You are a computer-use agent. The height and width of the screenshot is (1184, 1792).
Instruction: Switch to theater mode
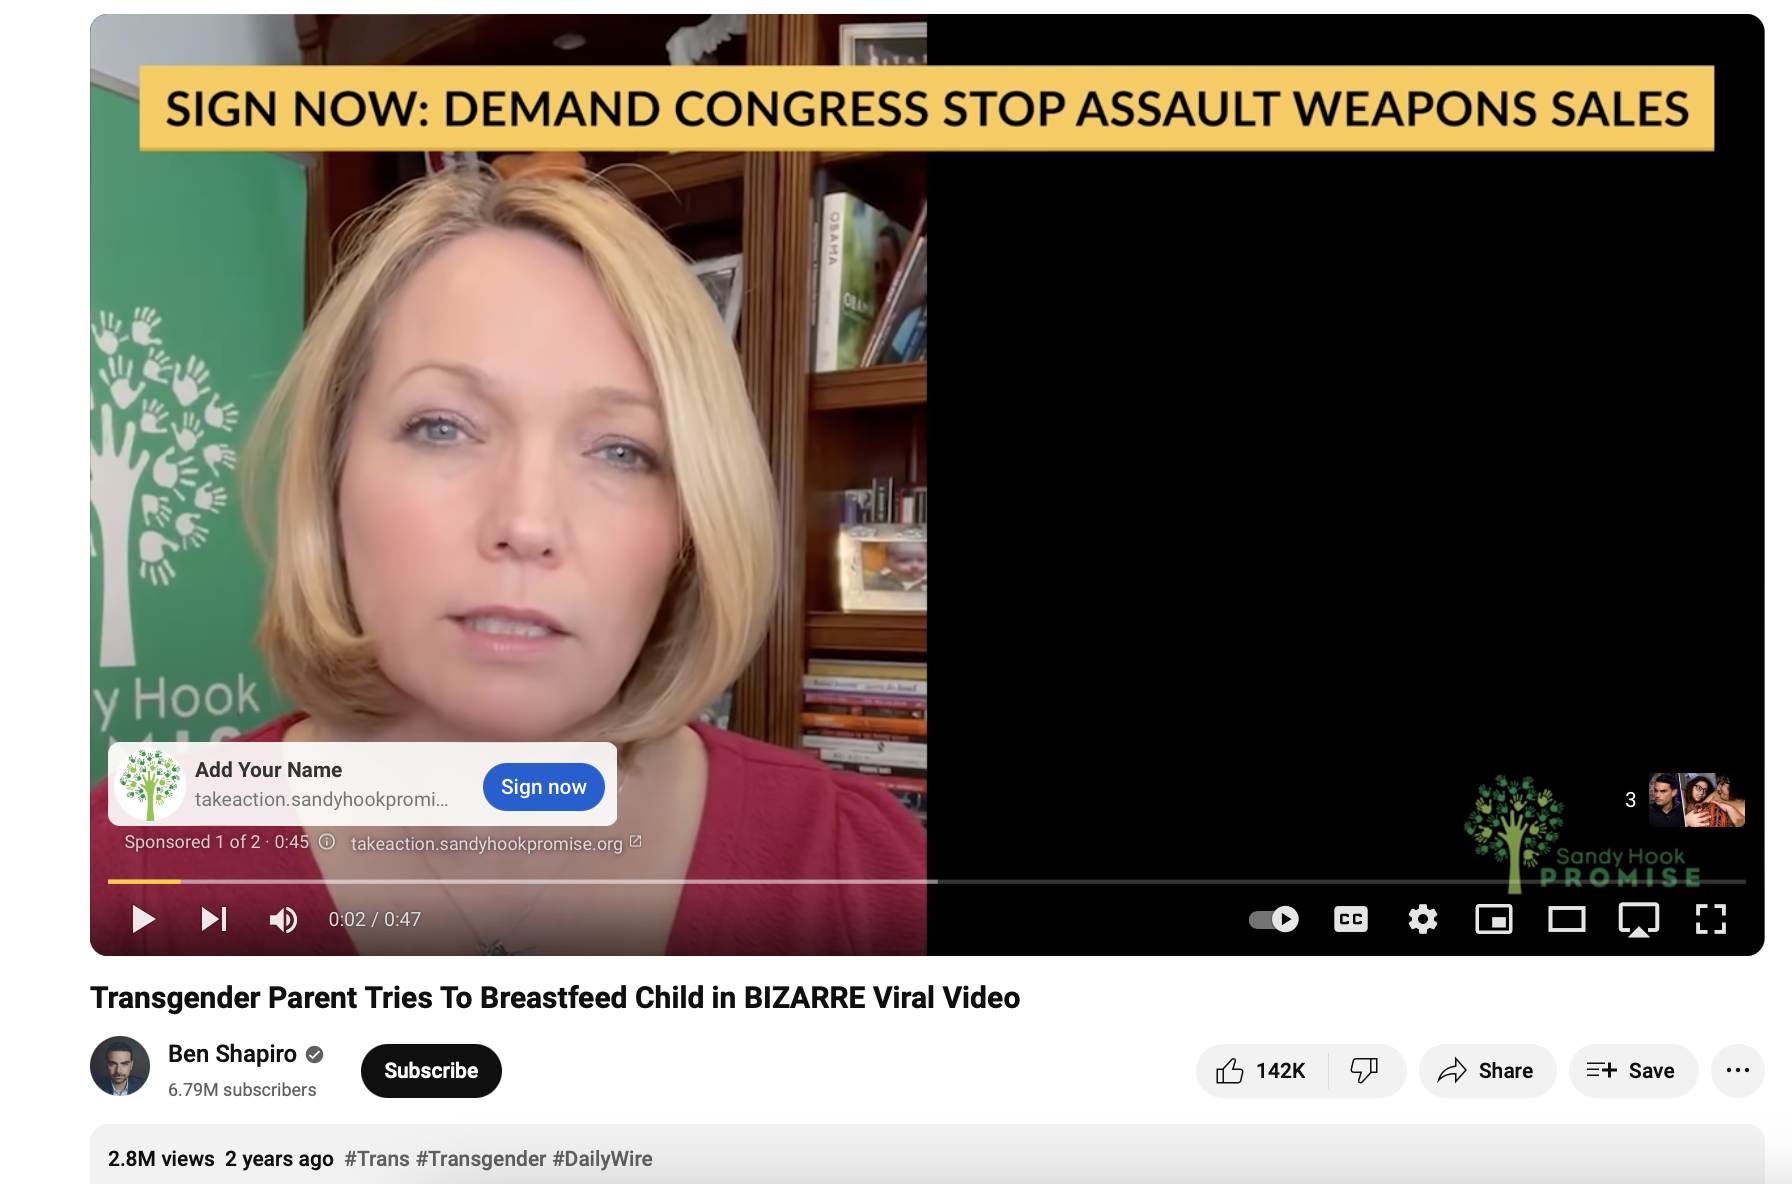click(x=1566, y=919)
